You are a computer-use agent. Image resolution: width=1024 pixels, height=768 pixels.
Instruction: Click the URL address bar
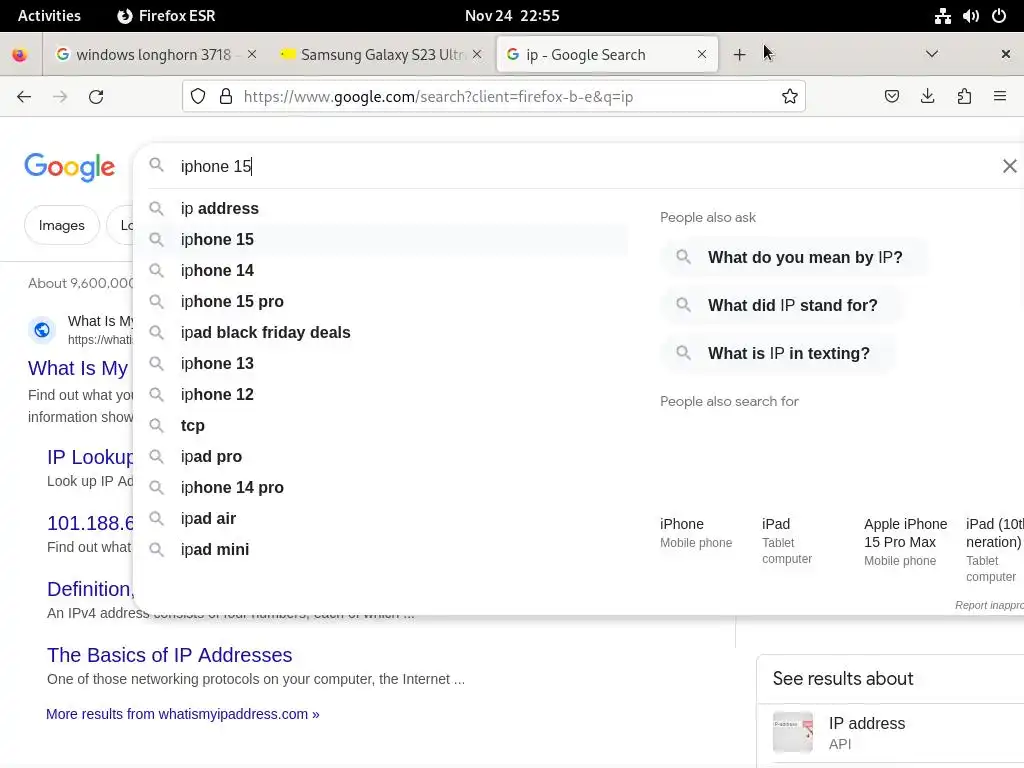(x=494, y=97)
